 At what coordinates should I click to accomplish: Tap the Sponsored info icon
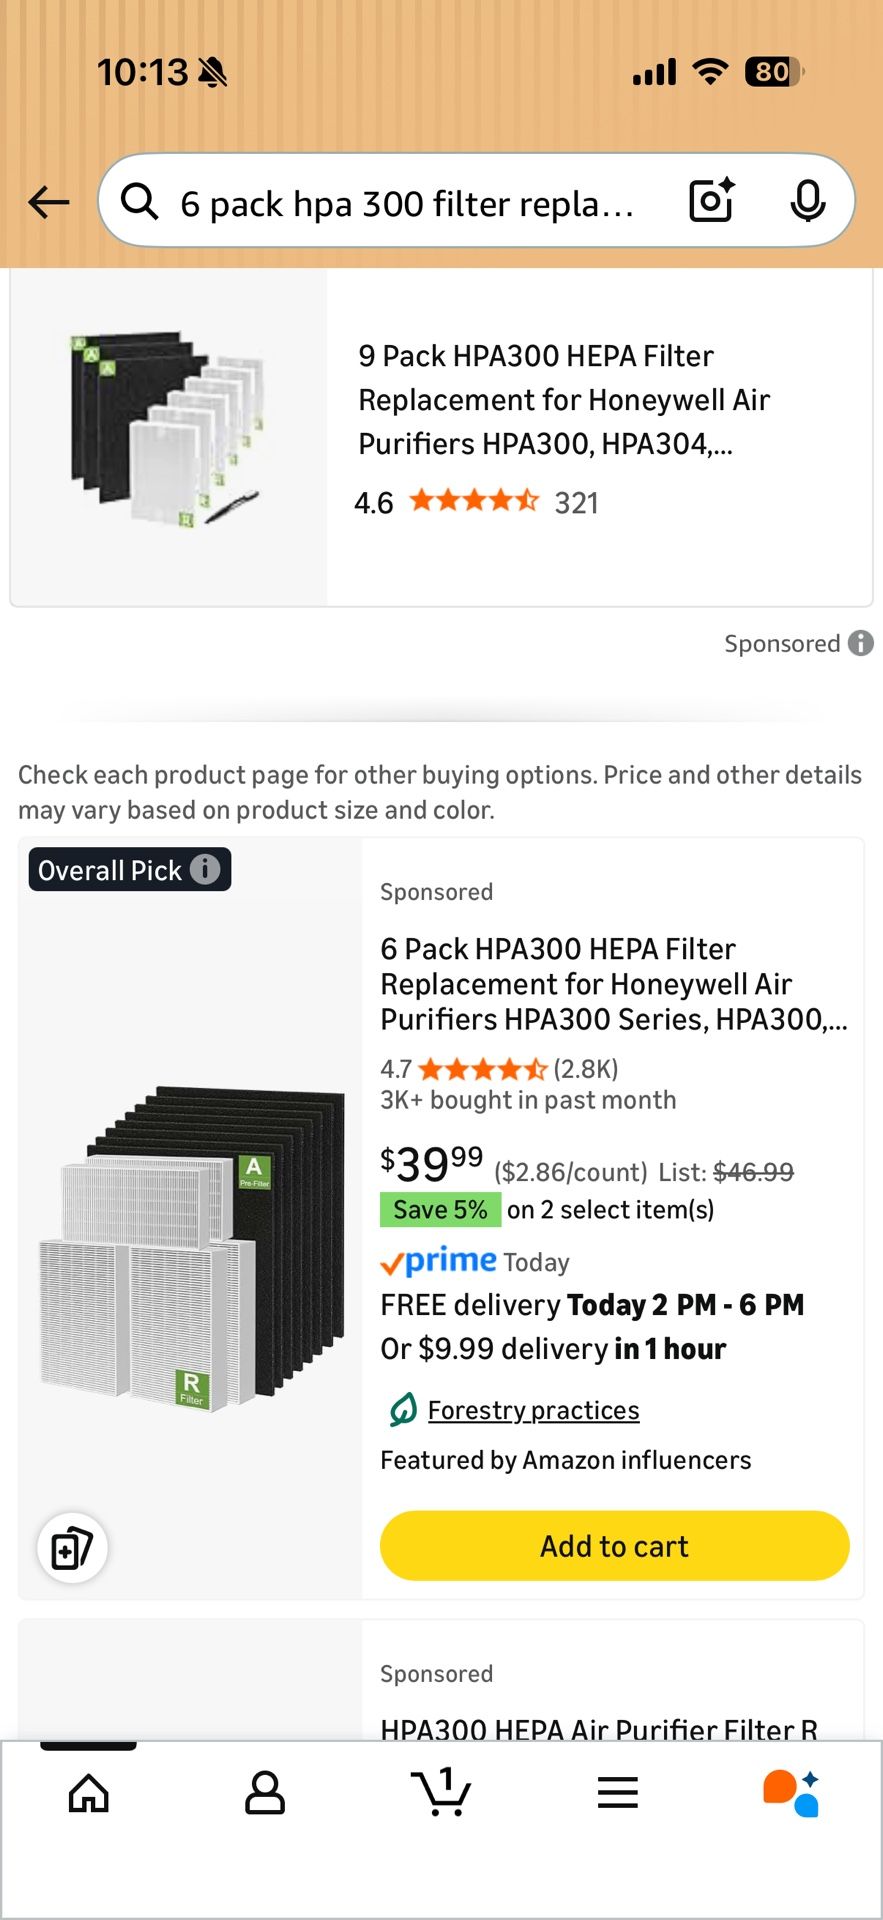[x=860, y=643]
